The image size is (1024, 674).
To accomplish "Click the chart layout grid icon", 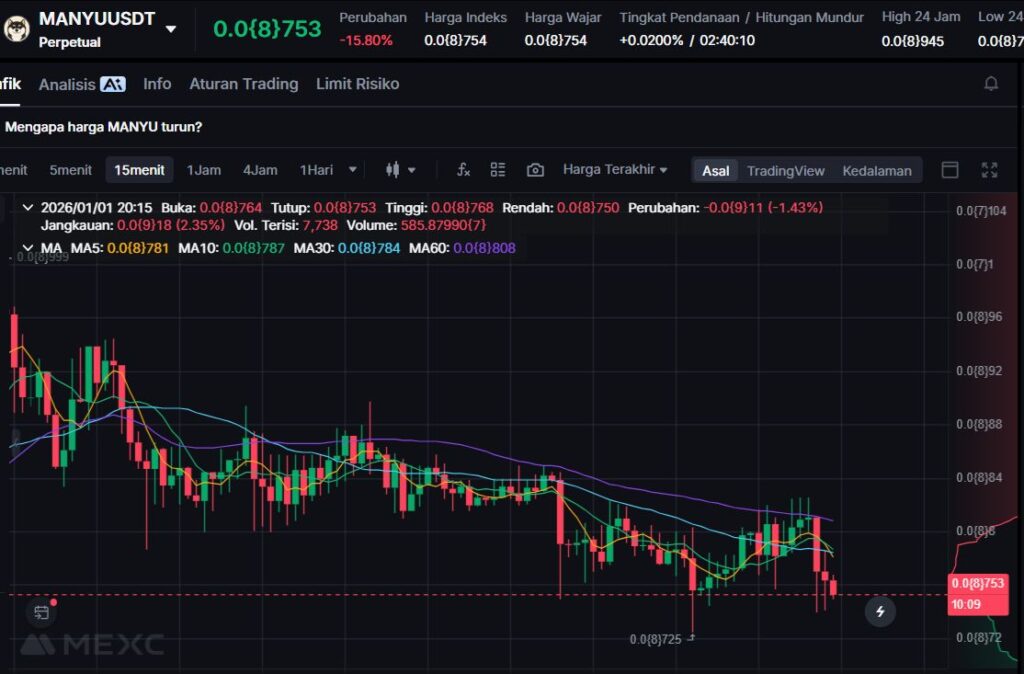I will 498,170.
